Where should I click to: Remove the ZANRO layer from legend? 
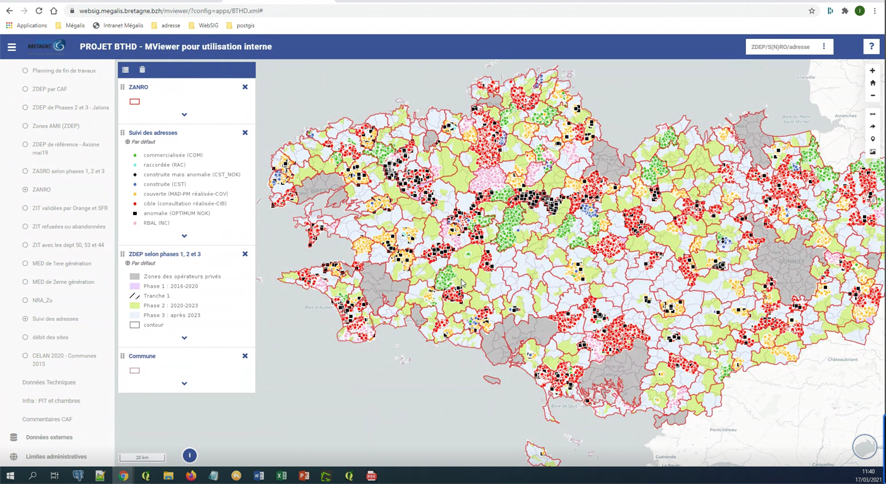245,87
